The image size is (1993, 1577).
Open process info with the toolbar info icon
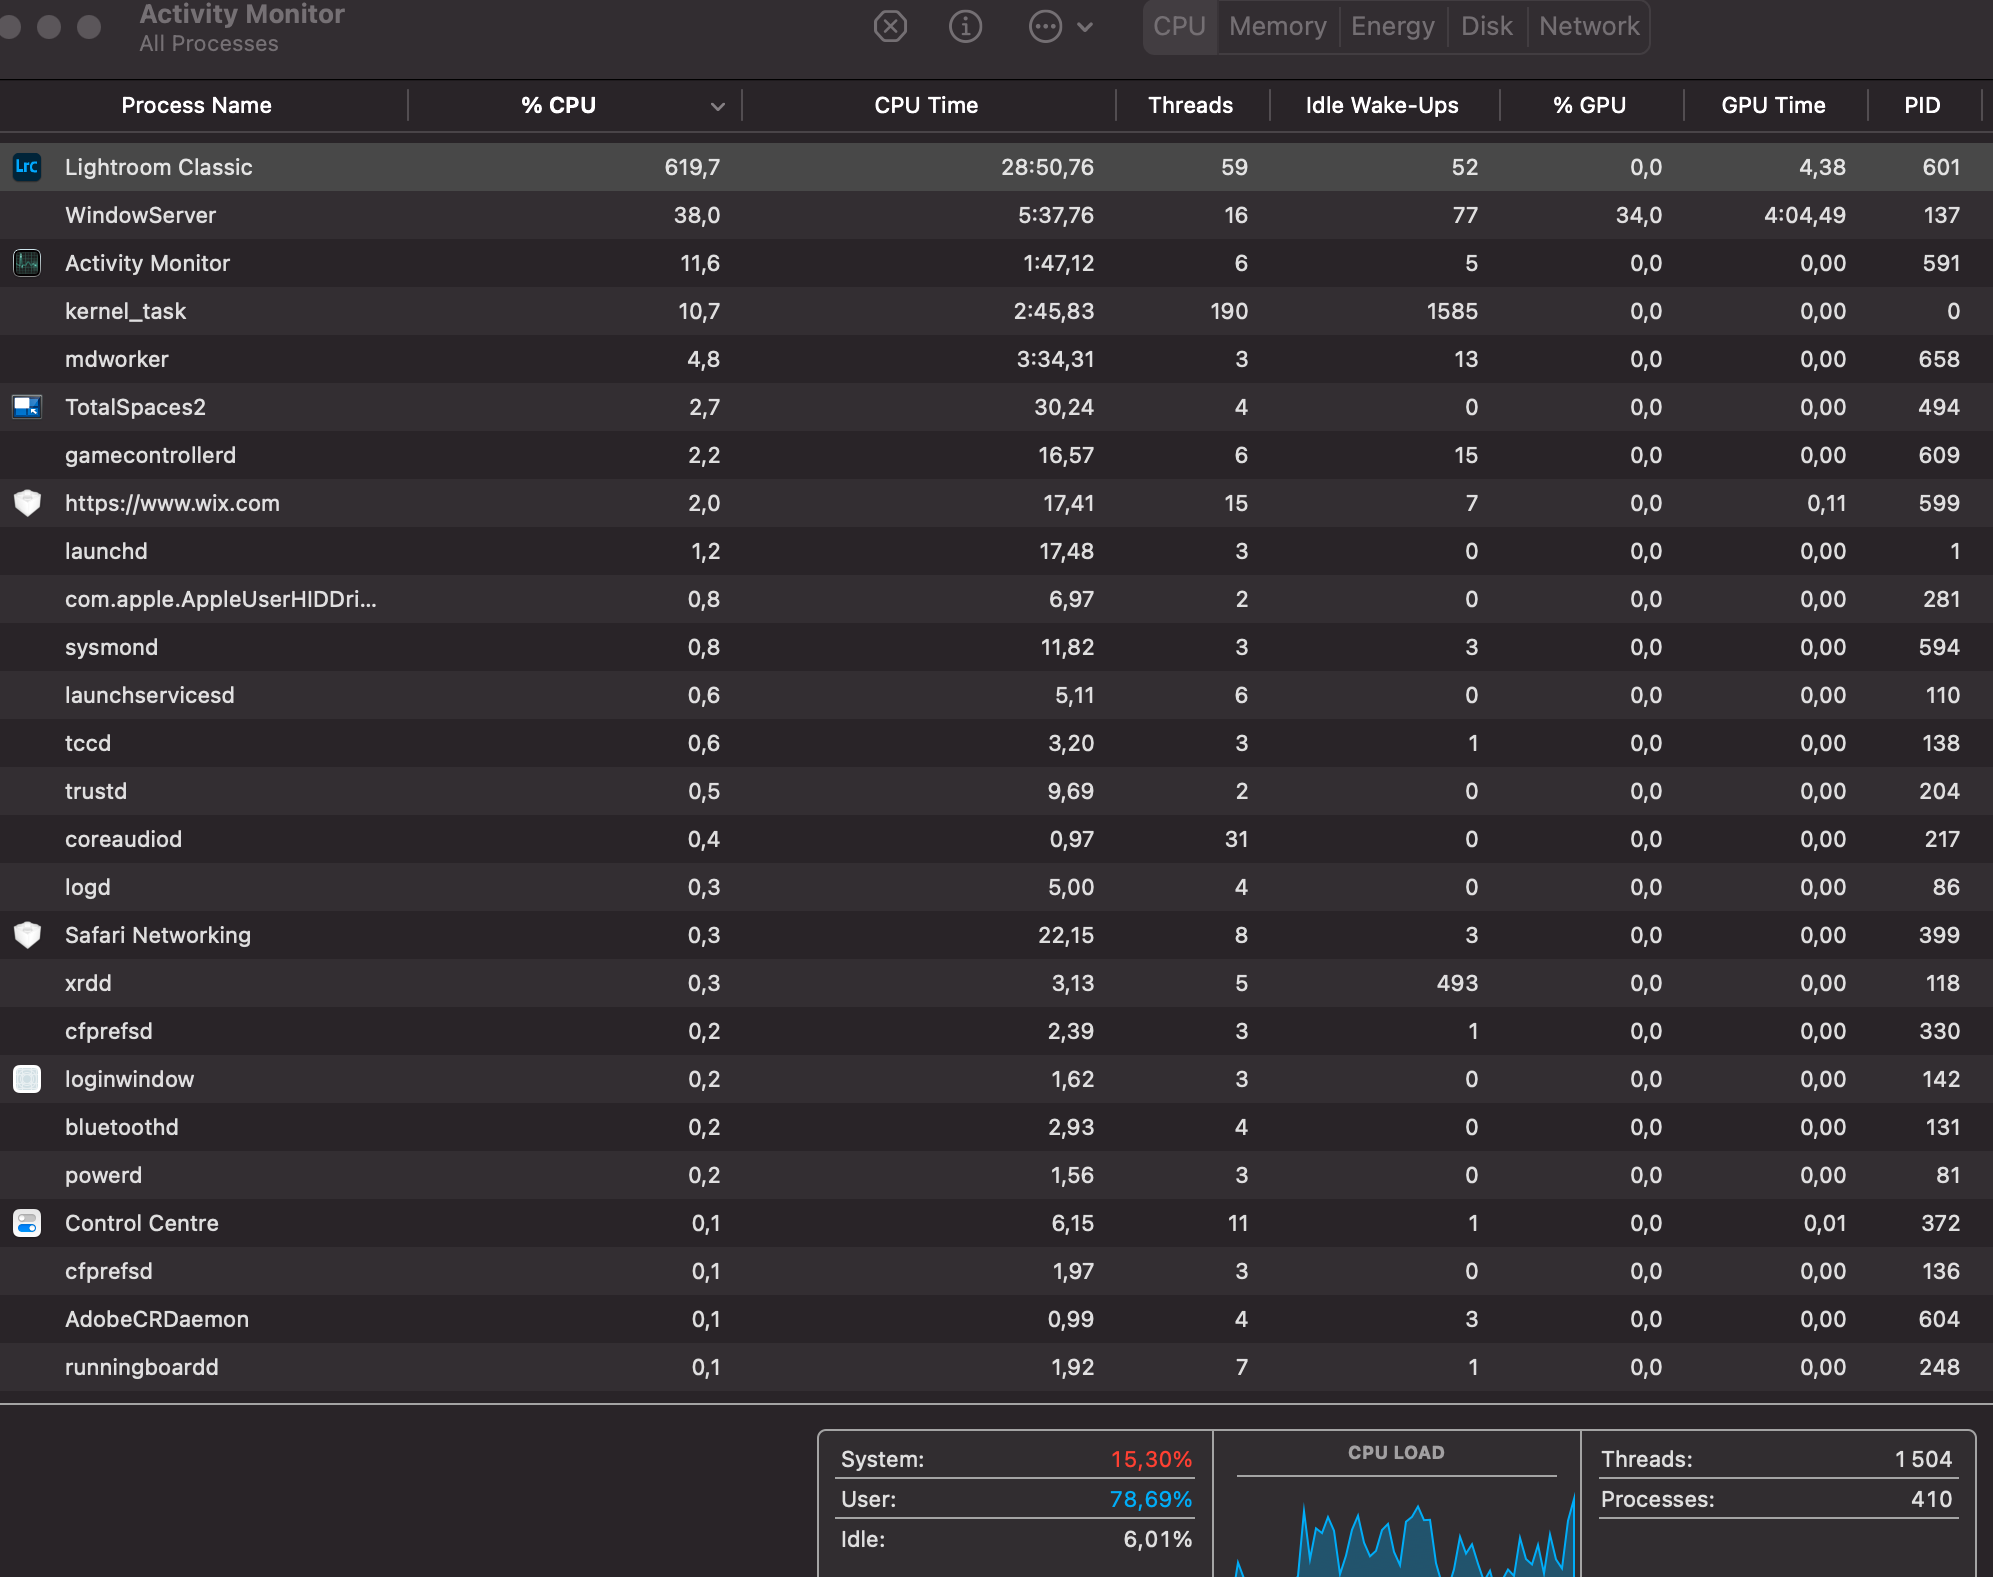(x=965, y=26)
